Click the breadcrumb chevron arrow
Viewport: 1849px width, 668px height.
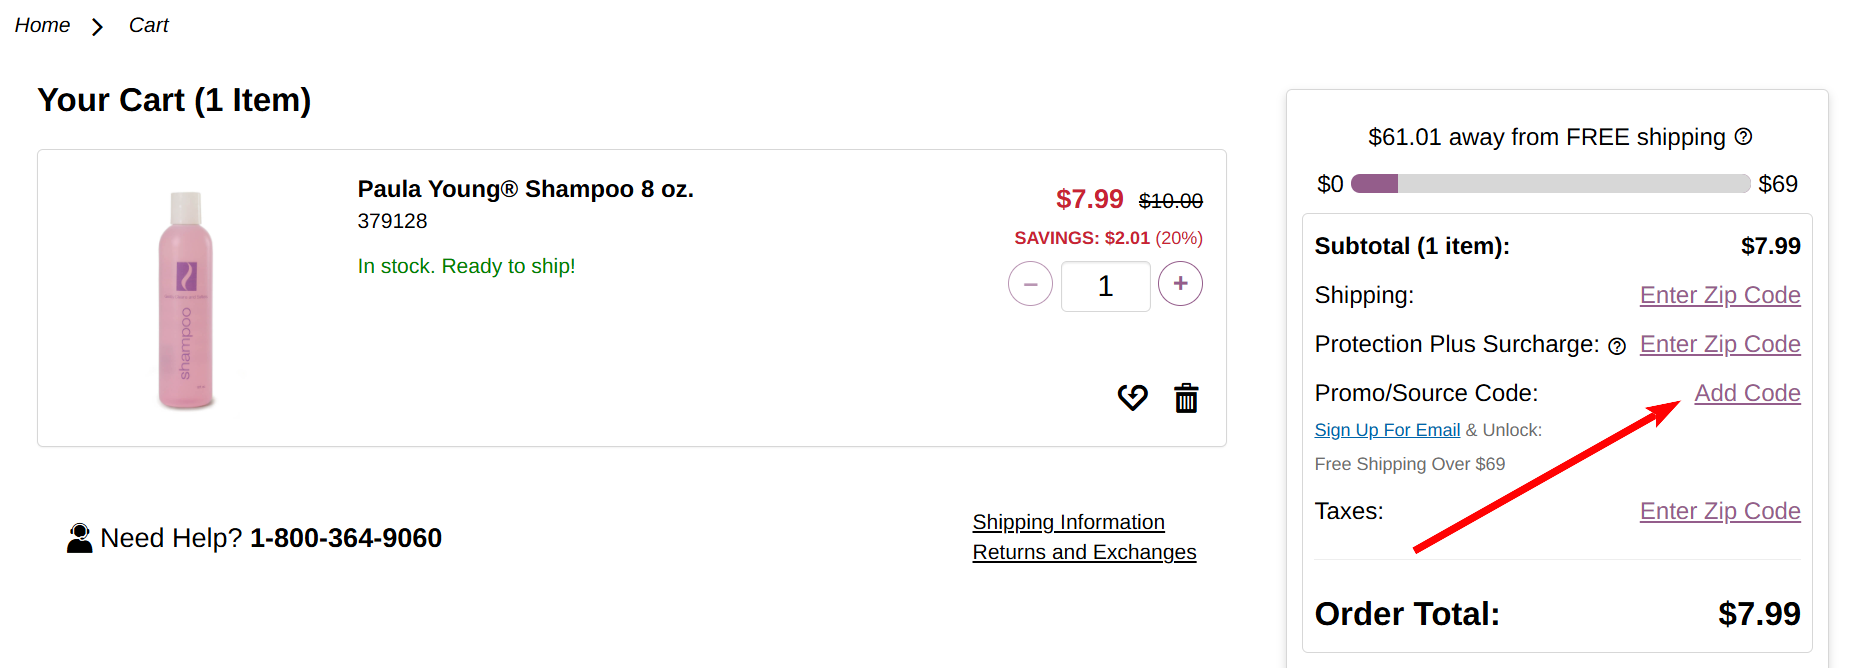point(97,27)
